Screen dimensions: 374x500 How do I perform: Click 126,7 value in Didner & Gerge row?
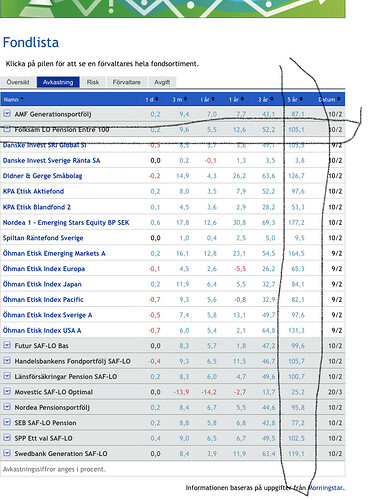click(x=296, y=176)
